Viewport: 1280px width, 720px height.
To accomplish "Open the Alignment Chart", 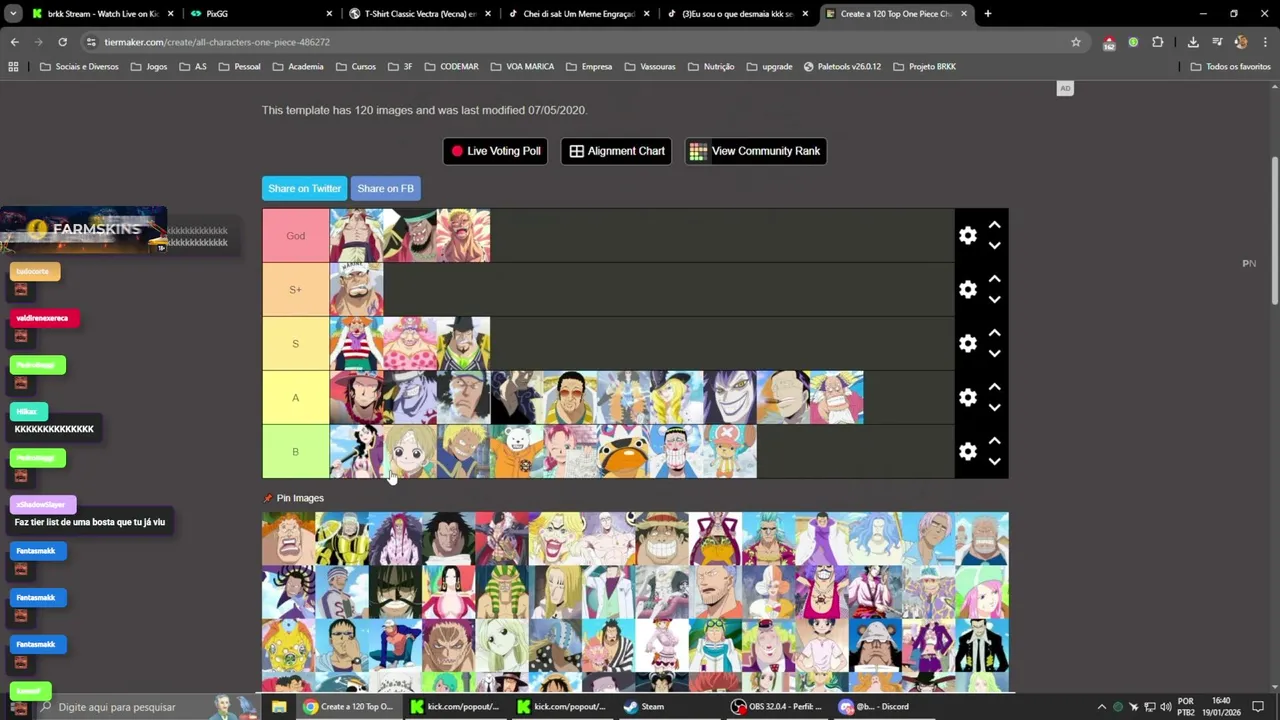I will click(x=616, y=151).
